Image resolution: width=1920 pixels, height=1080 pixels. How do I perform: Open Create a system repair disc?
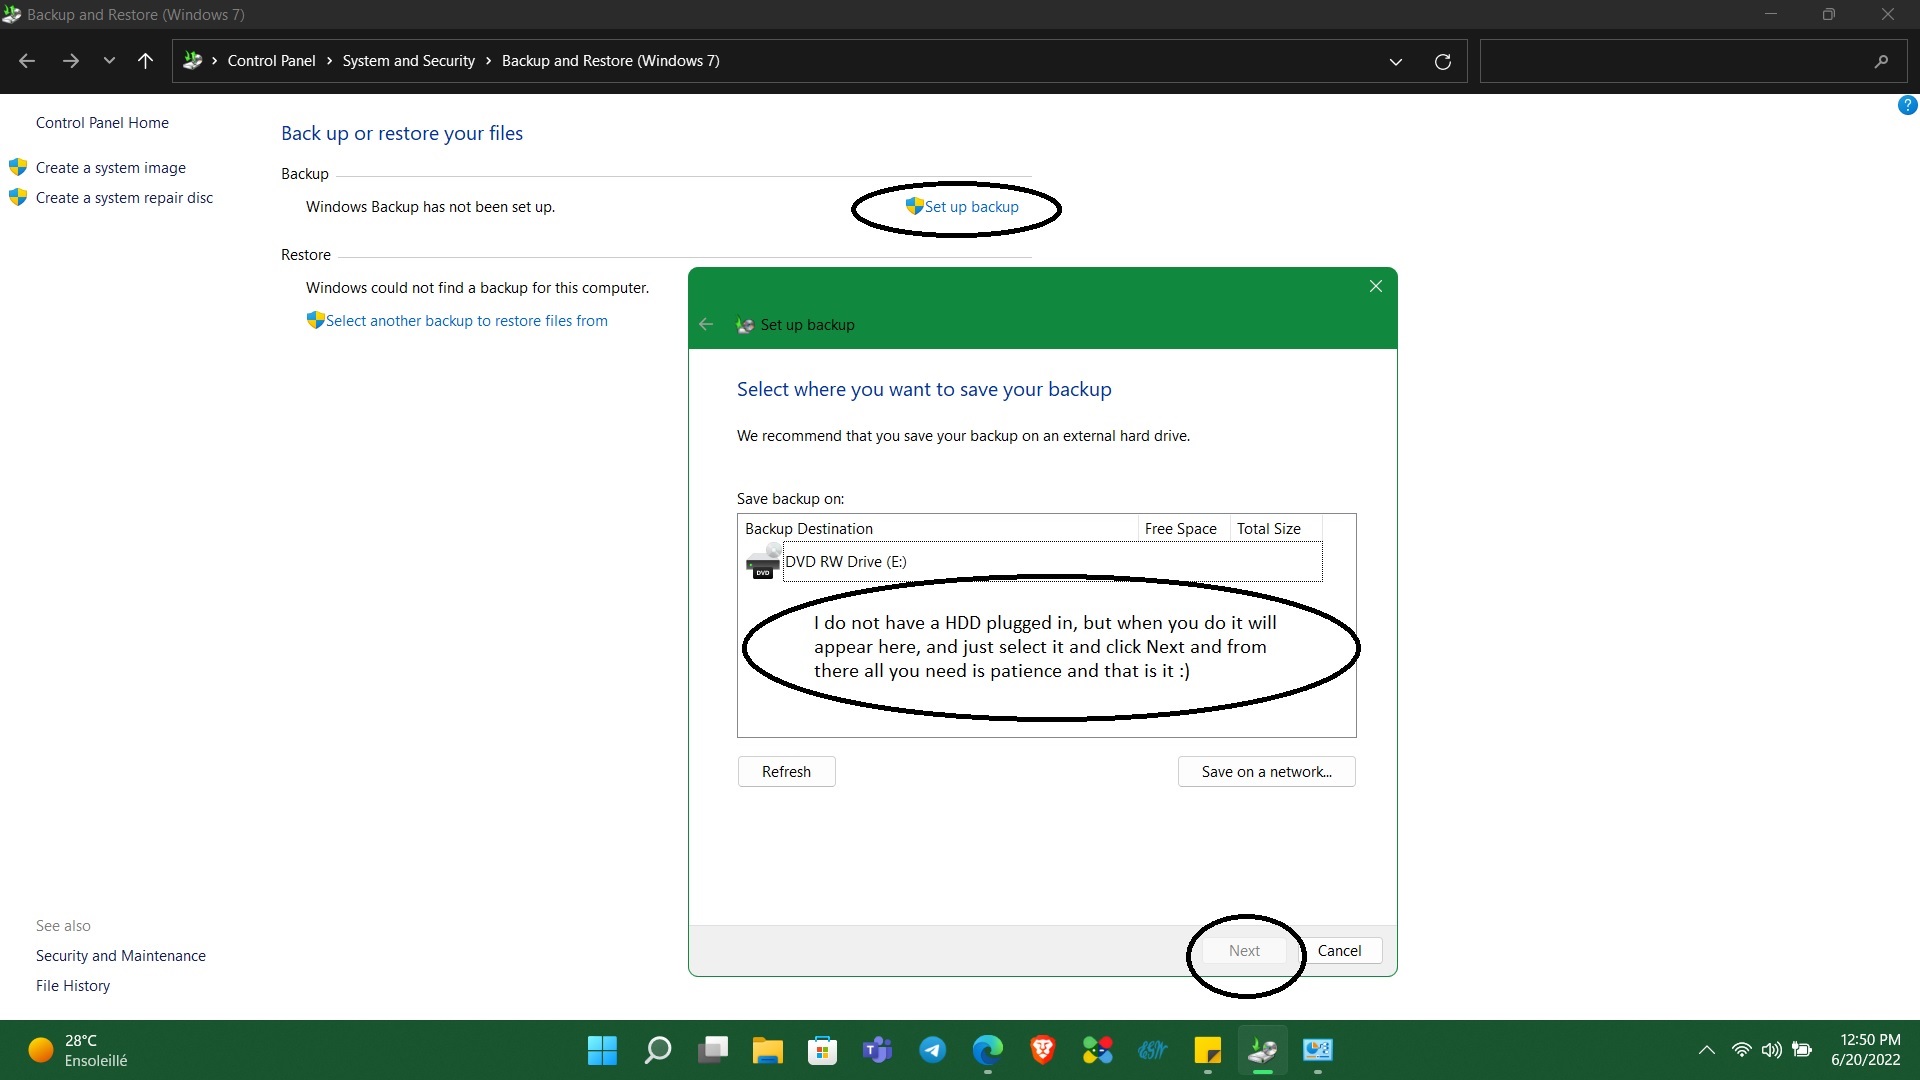pos(124,198)
